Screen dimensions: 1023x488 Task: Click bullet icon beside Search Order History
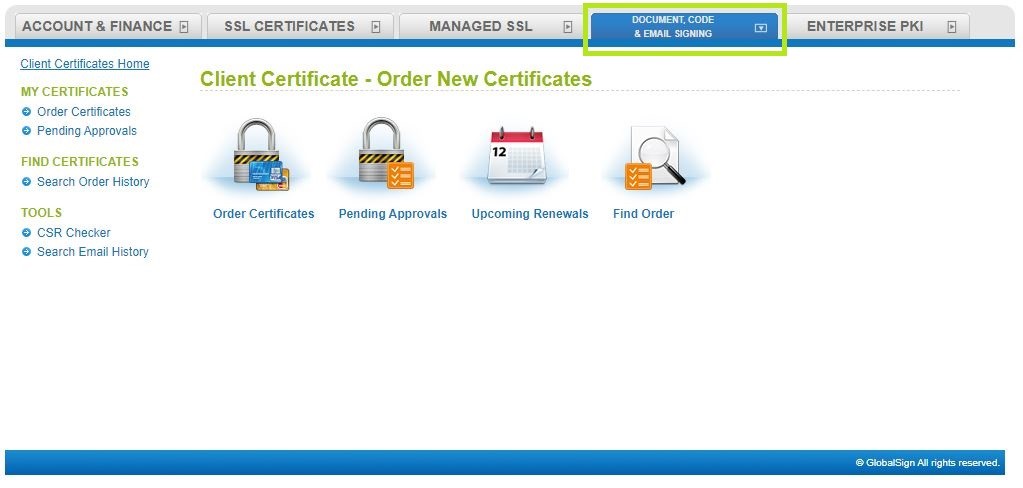tap(26, 181)
